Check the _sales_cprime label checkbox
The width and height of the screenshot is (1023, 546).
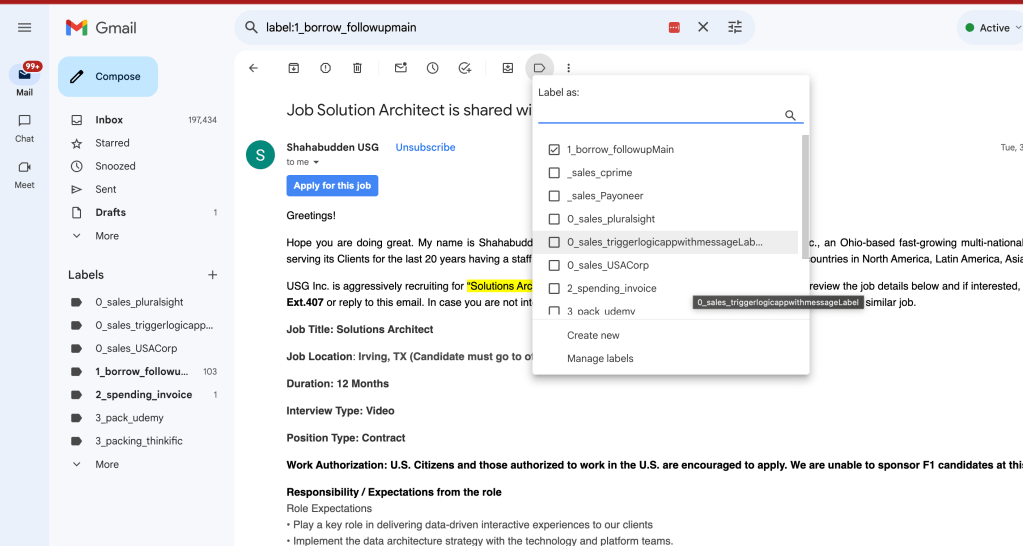coord(554,173)
